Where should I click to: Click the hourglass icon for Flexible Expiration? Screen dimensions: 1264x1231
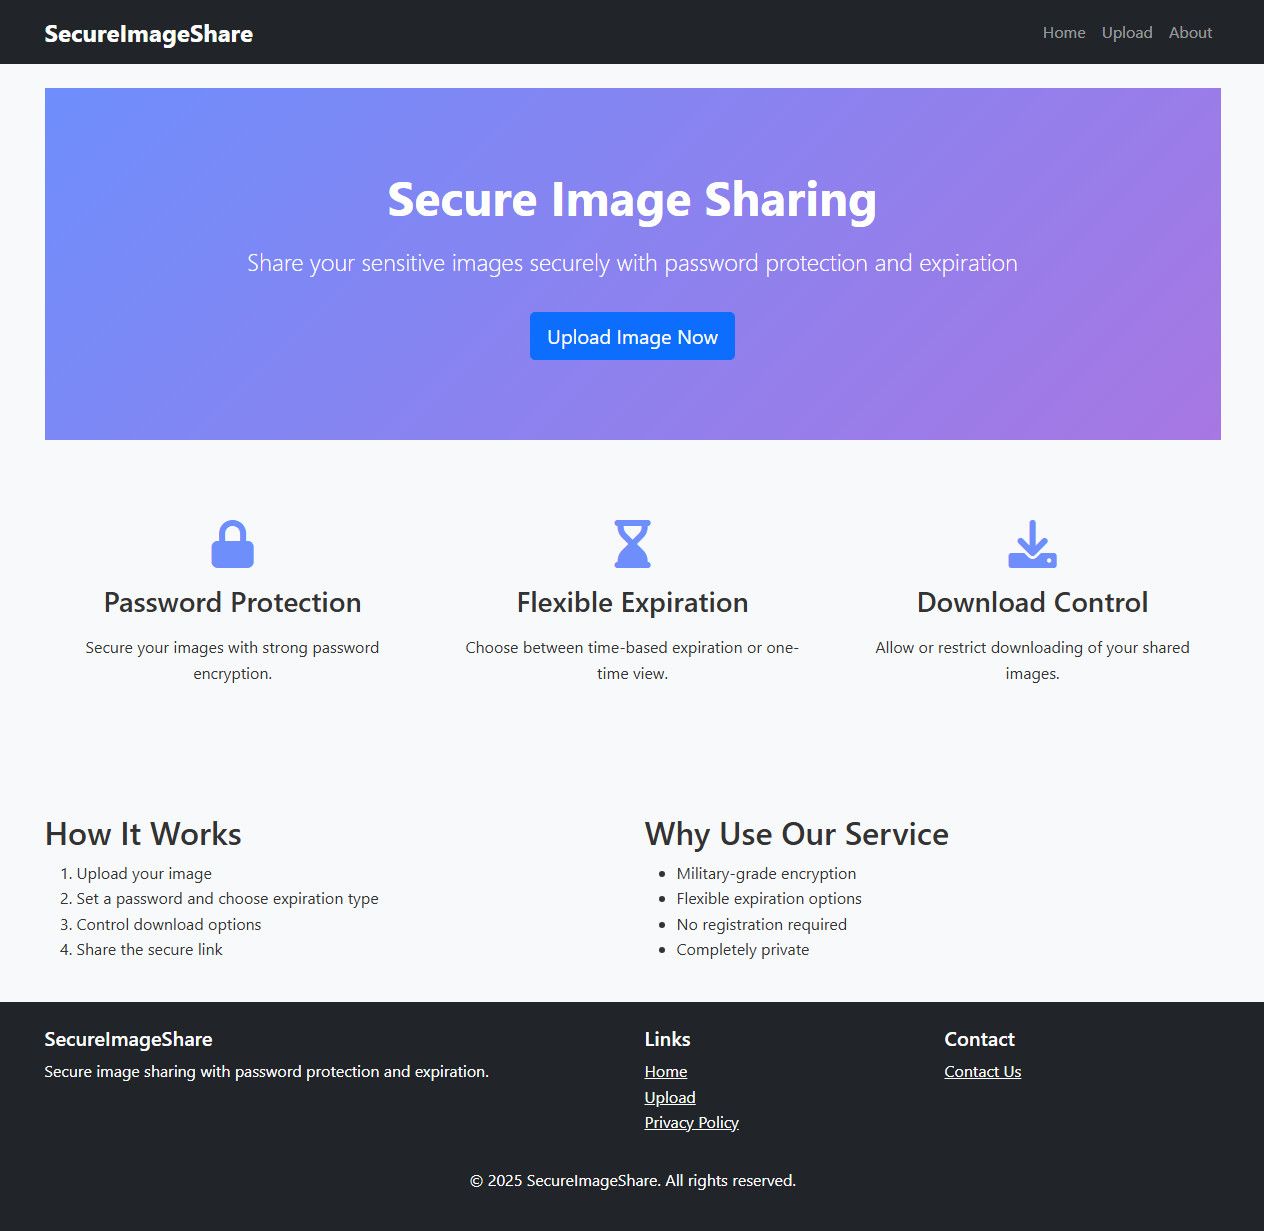pyautogui.click(x=632, y=544)
